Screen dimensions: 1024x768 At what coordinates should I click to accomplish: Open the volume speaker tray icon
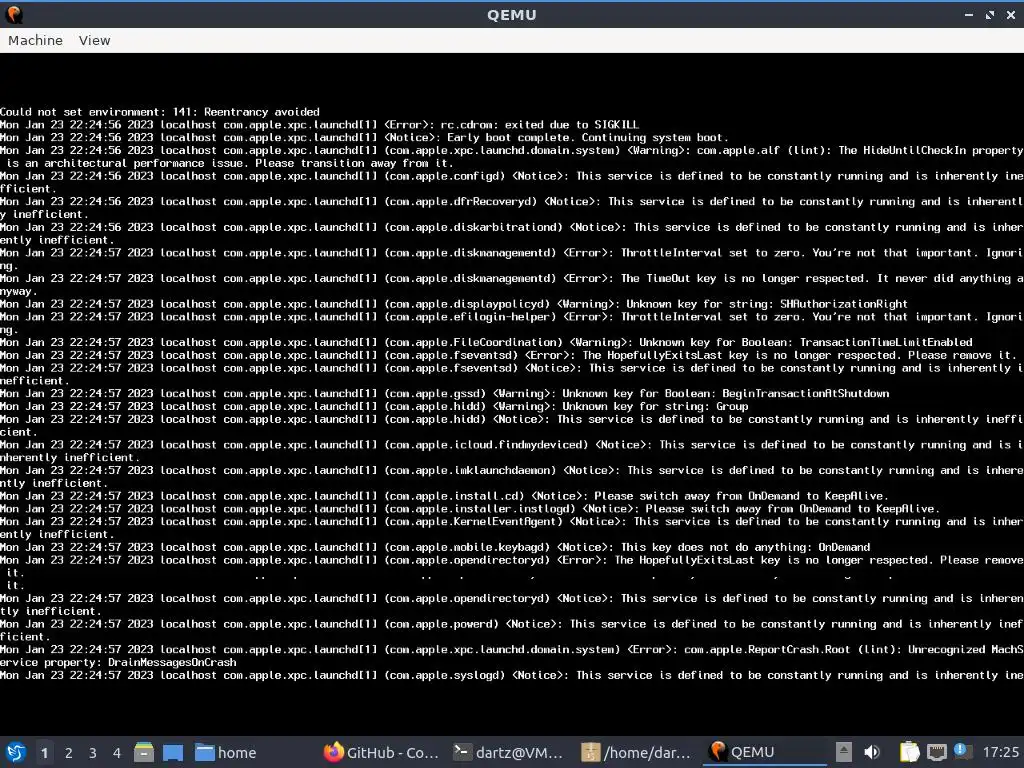tap(872, 752)
